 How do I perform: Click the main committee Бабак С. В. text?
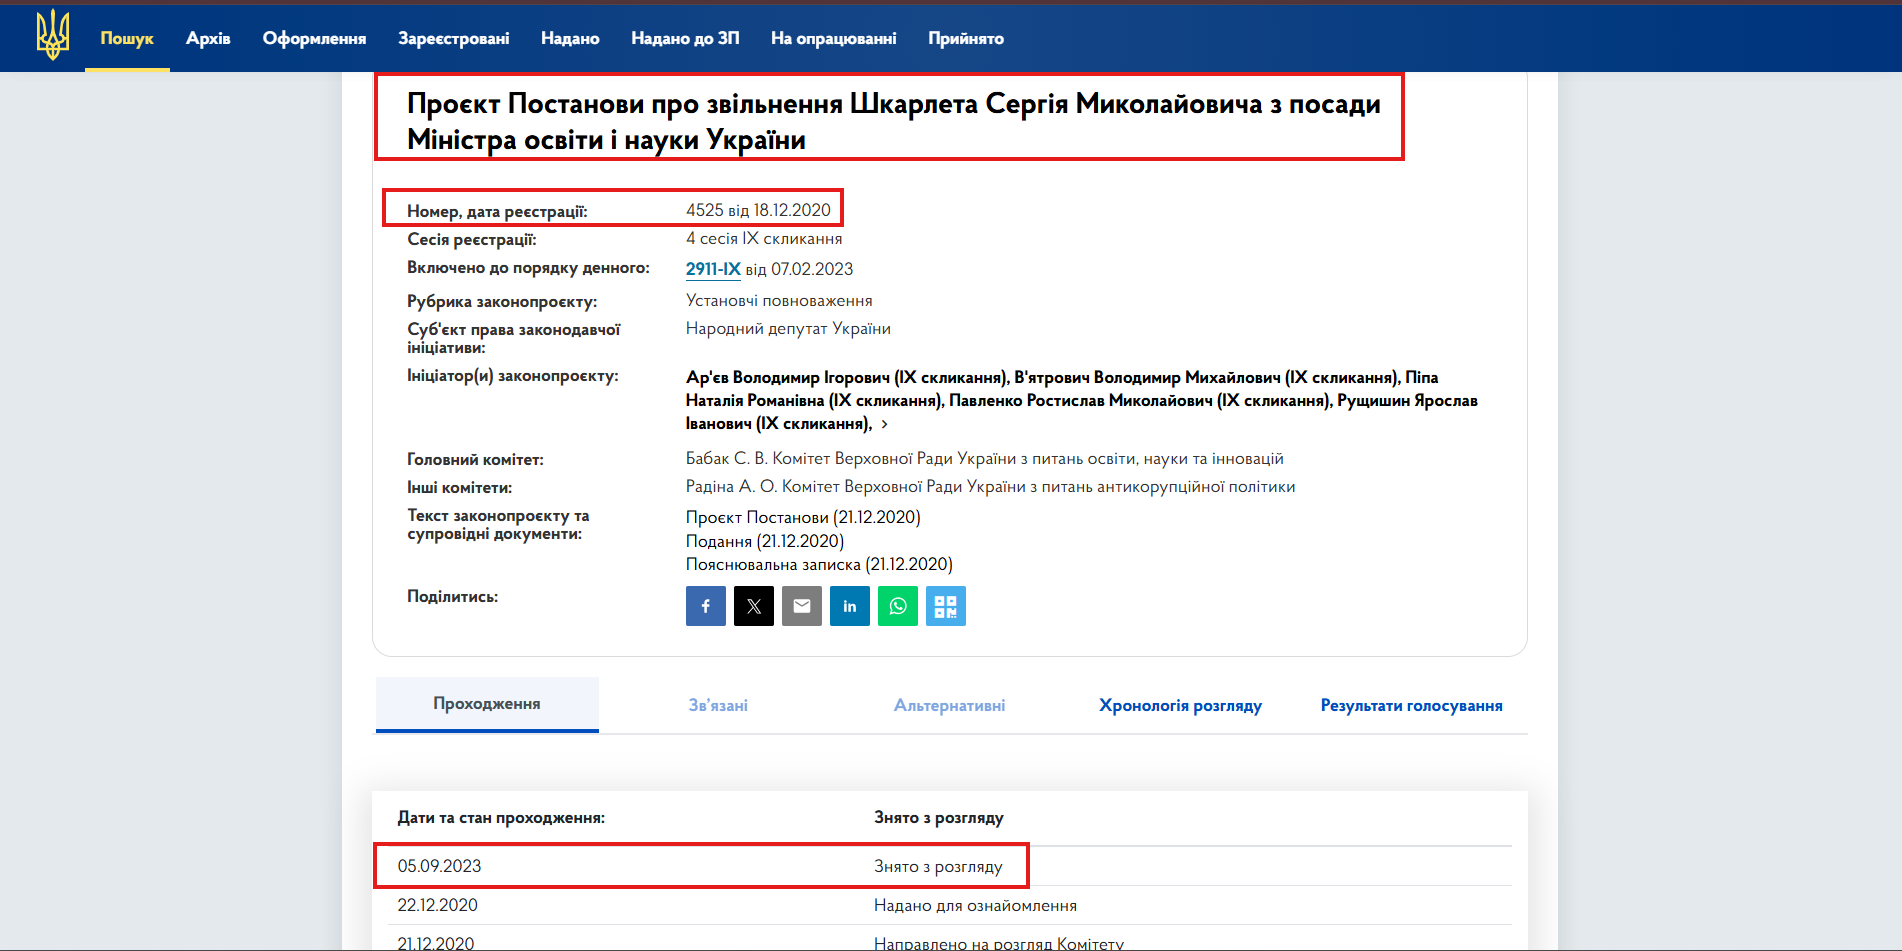pyautogui.click(x=985, y=458)
